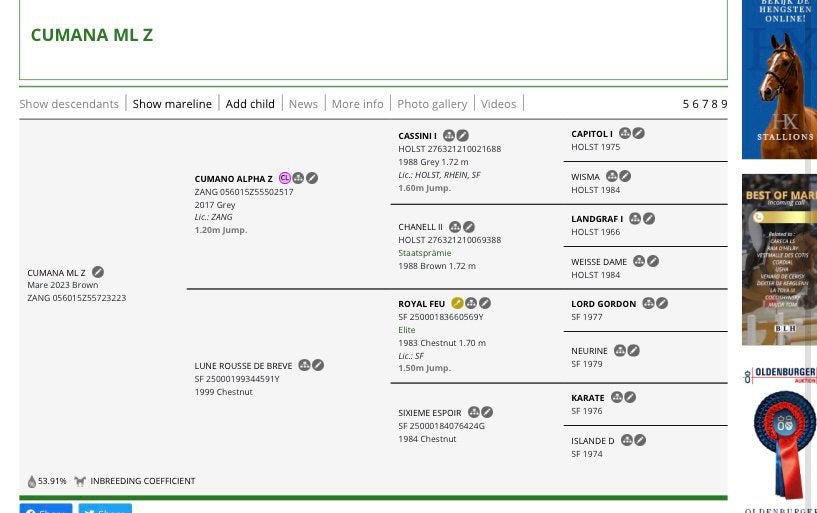
Task: Open progeny icon for Landgraf I
Action: point(635,218)
